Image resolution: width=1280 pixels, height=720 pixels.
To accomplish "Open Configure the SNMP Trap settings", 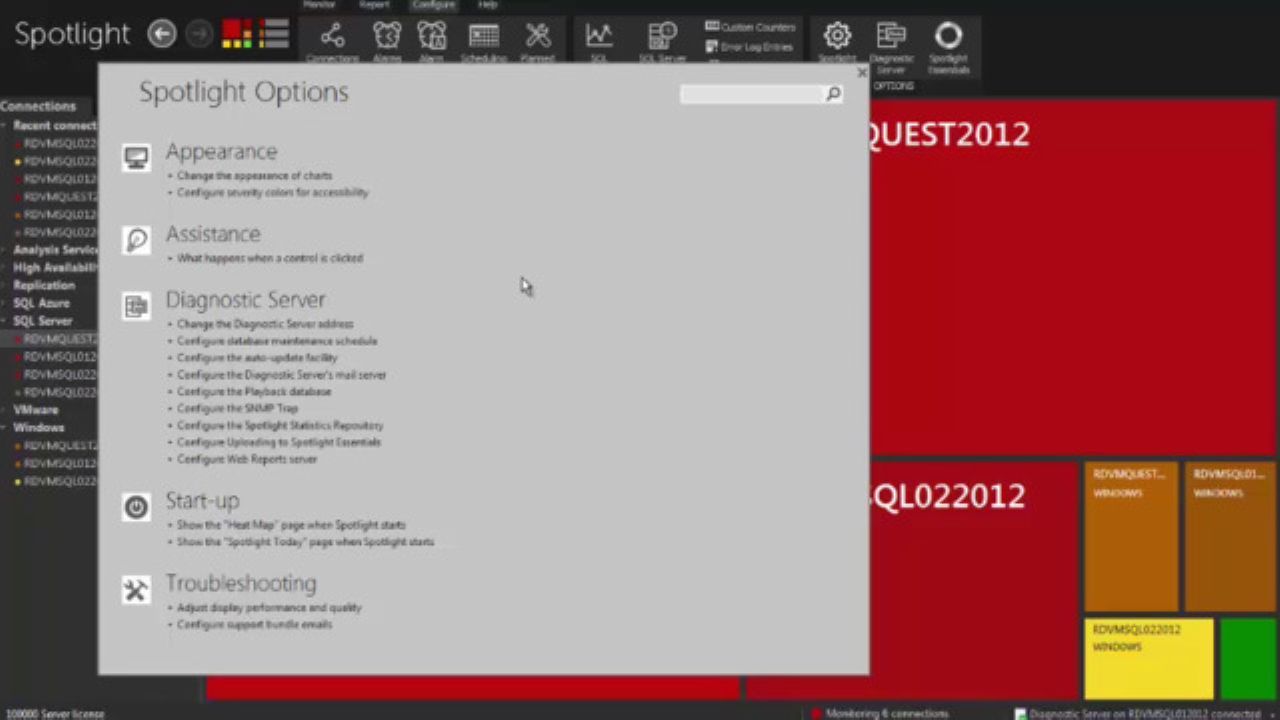I will point(237,408).
